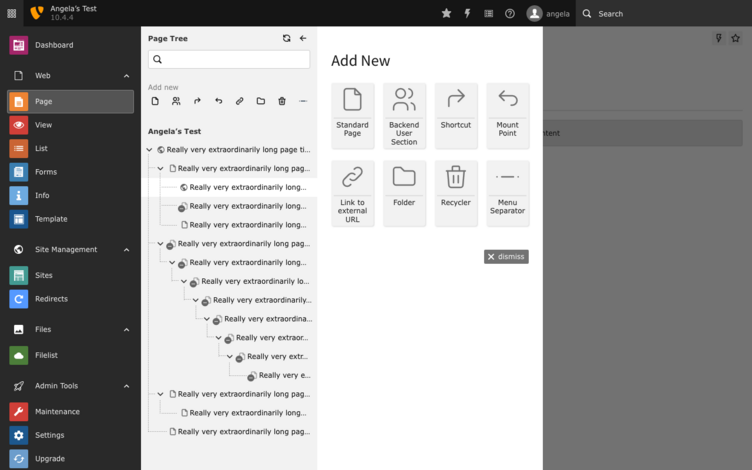Open the application grid menu icon

pyautogui.click(x=12, y=13)
